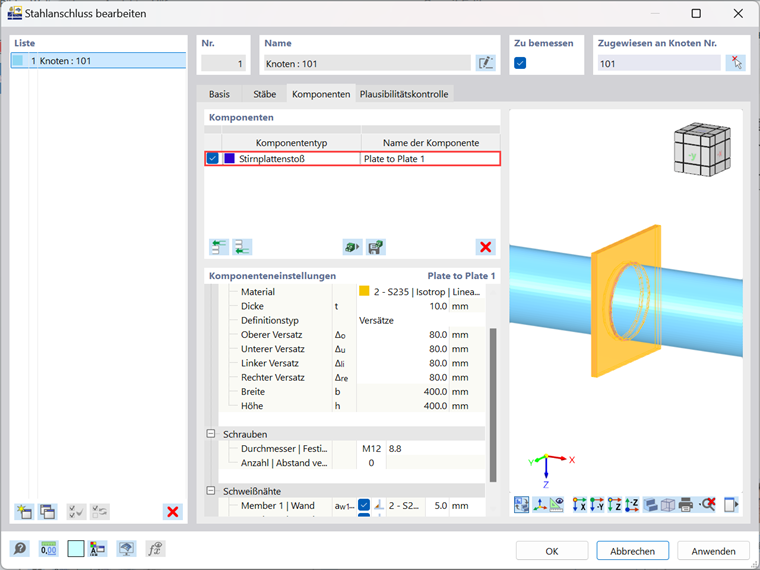This screenshot has height=570, width=760.
Task: Click the invert selection icon under Liste
Action: (100, 512)
